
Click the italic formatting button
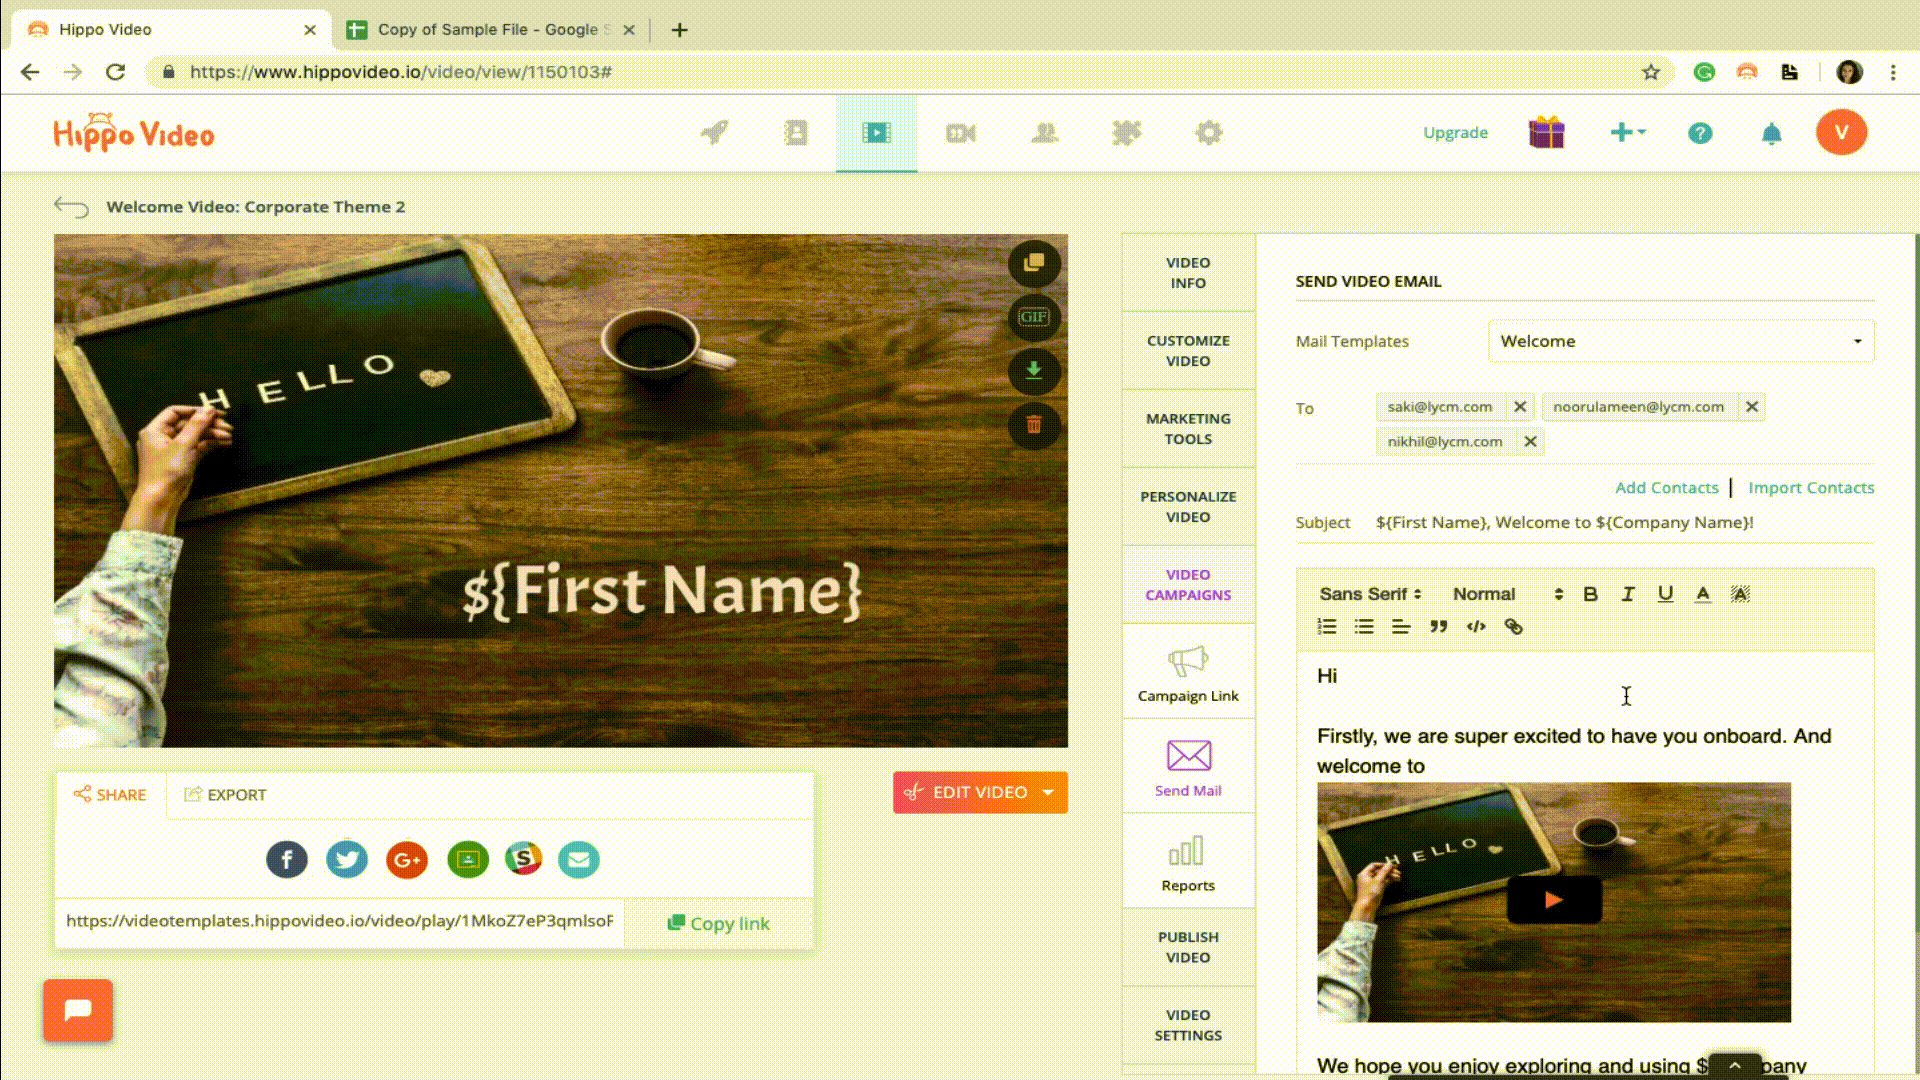(1627, 593)
